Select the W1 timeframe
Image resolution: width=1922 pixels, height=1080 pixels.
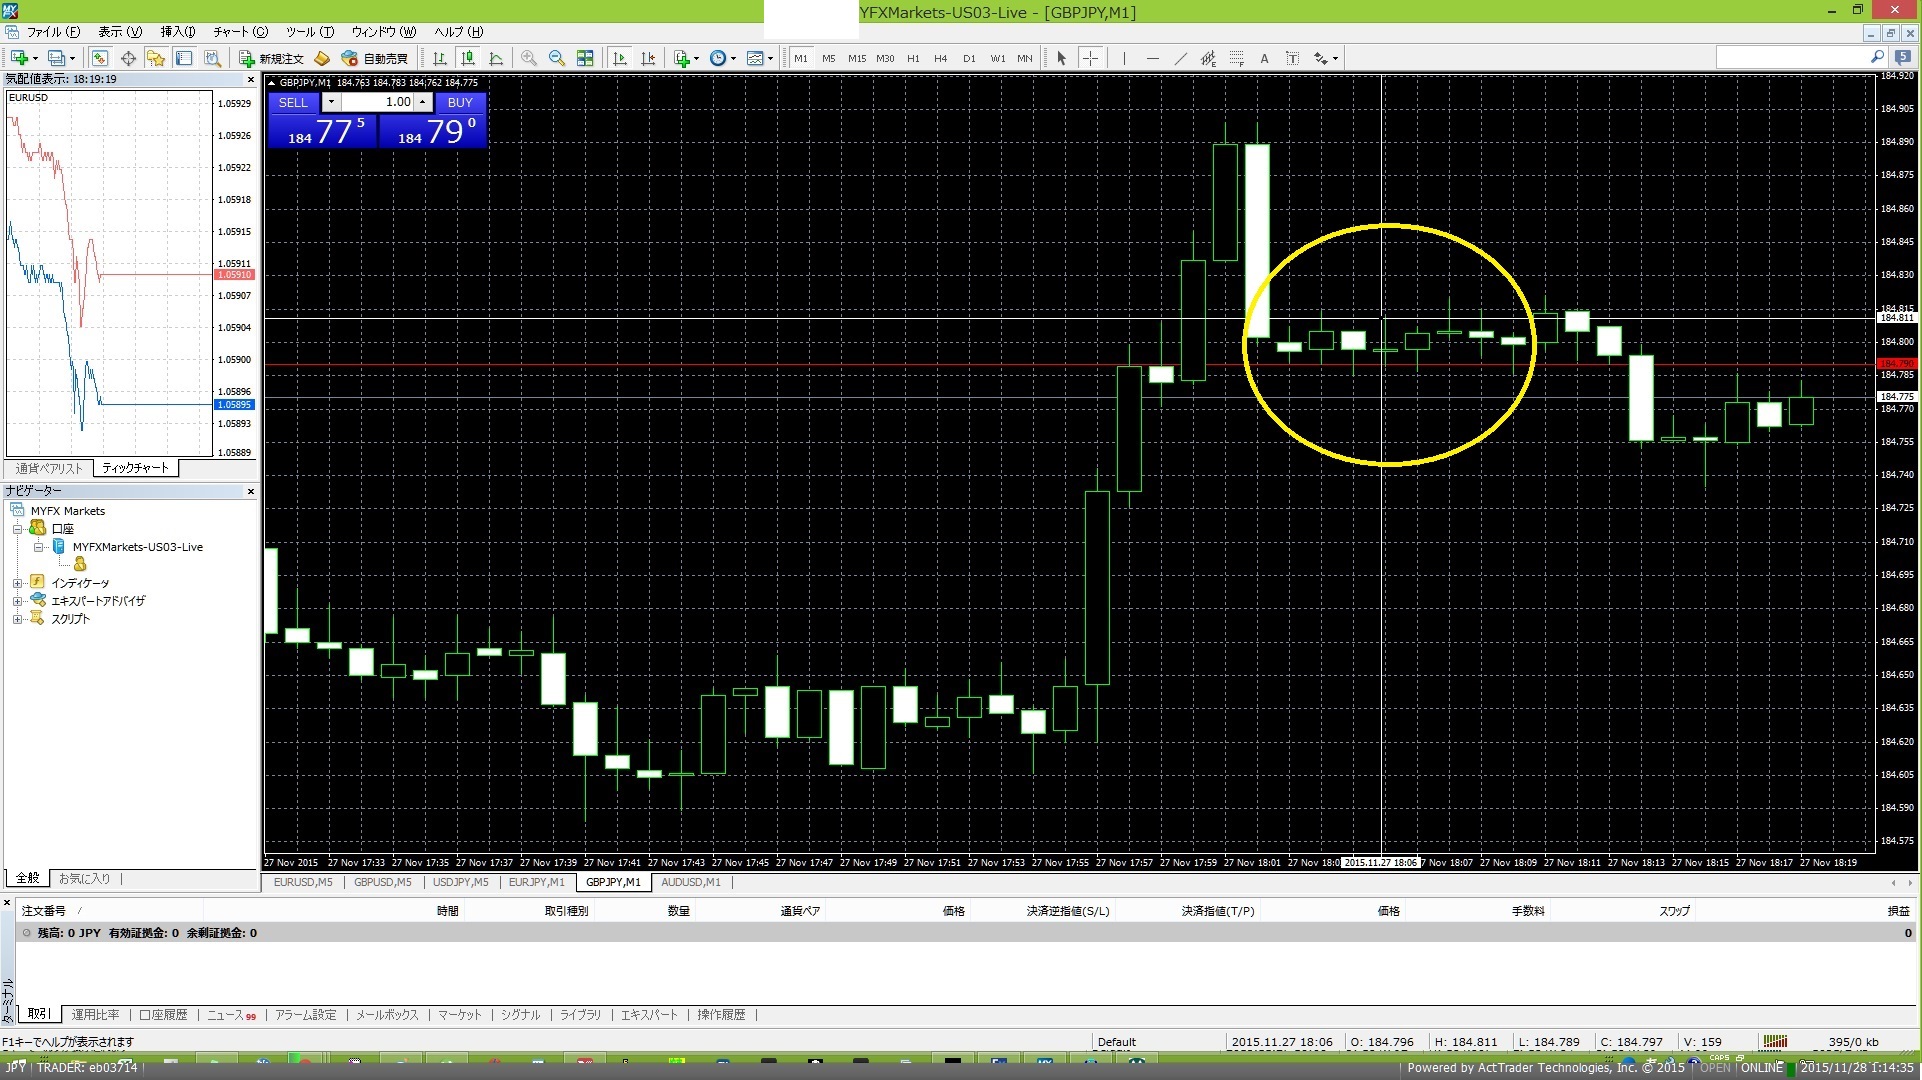[997, 58]
